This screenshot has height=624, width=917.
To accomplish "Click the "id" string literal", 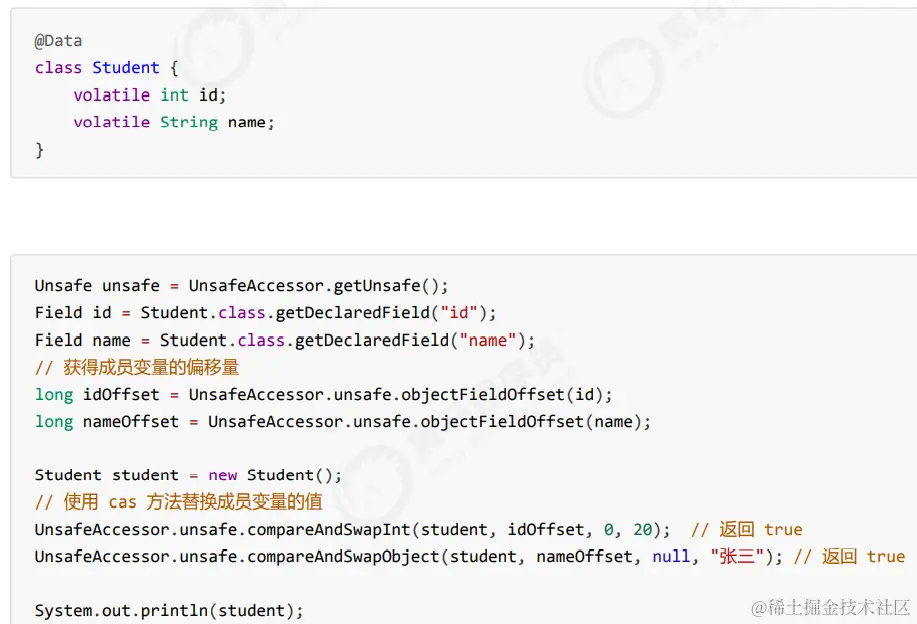I will click(x=459, y=313).
